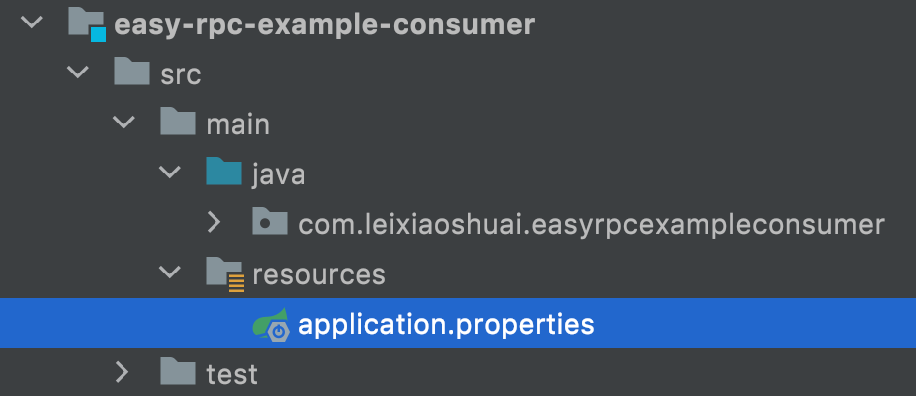Click the easy-rpc-example-consumer module folder icon

click(86, 25)
